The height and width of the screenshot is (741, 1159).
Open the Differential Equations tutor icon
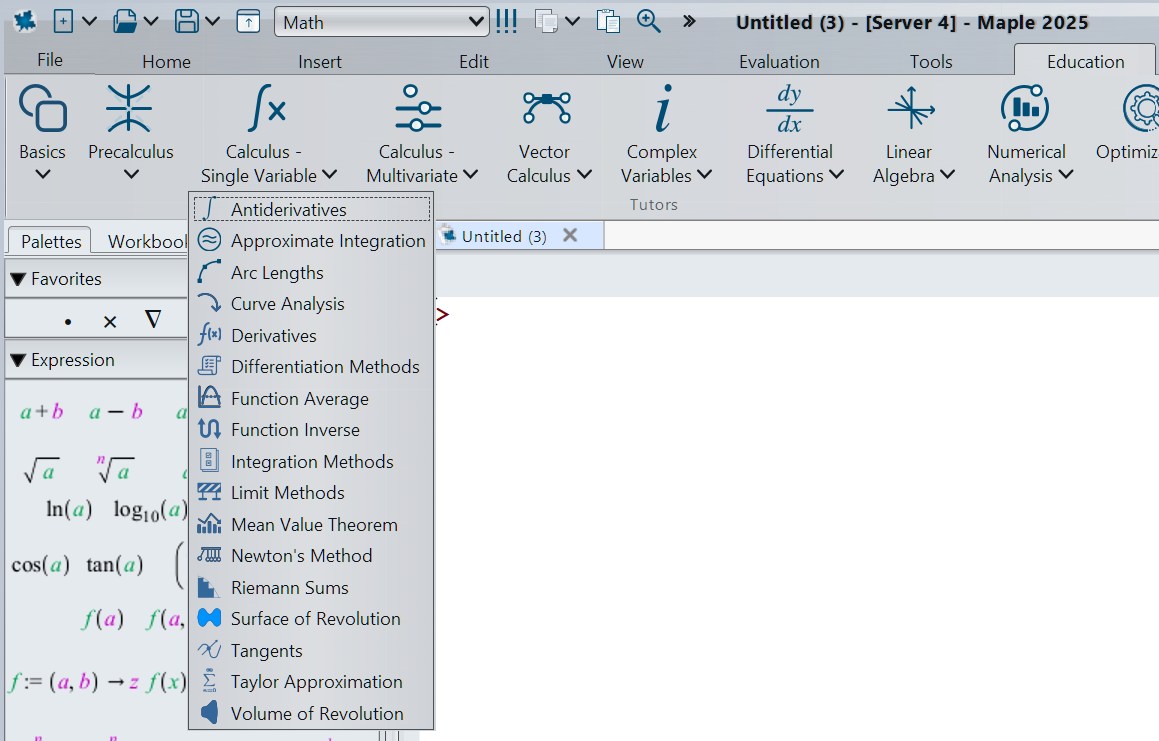789,108
